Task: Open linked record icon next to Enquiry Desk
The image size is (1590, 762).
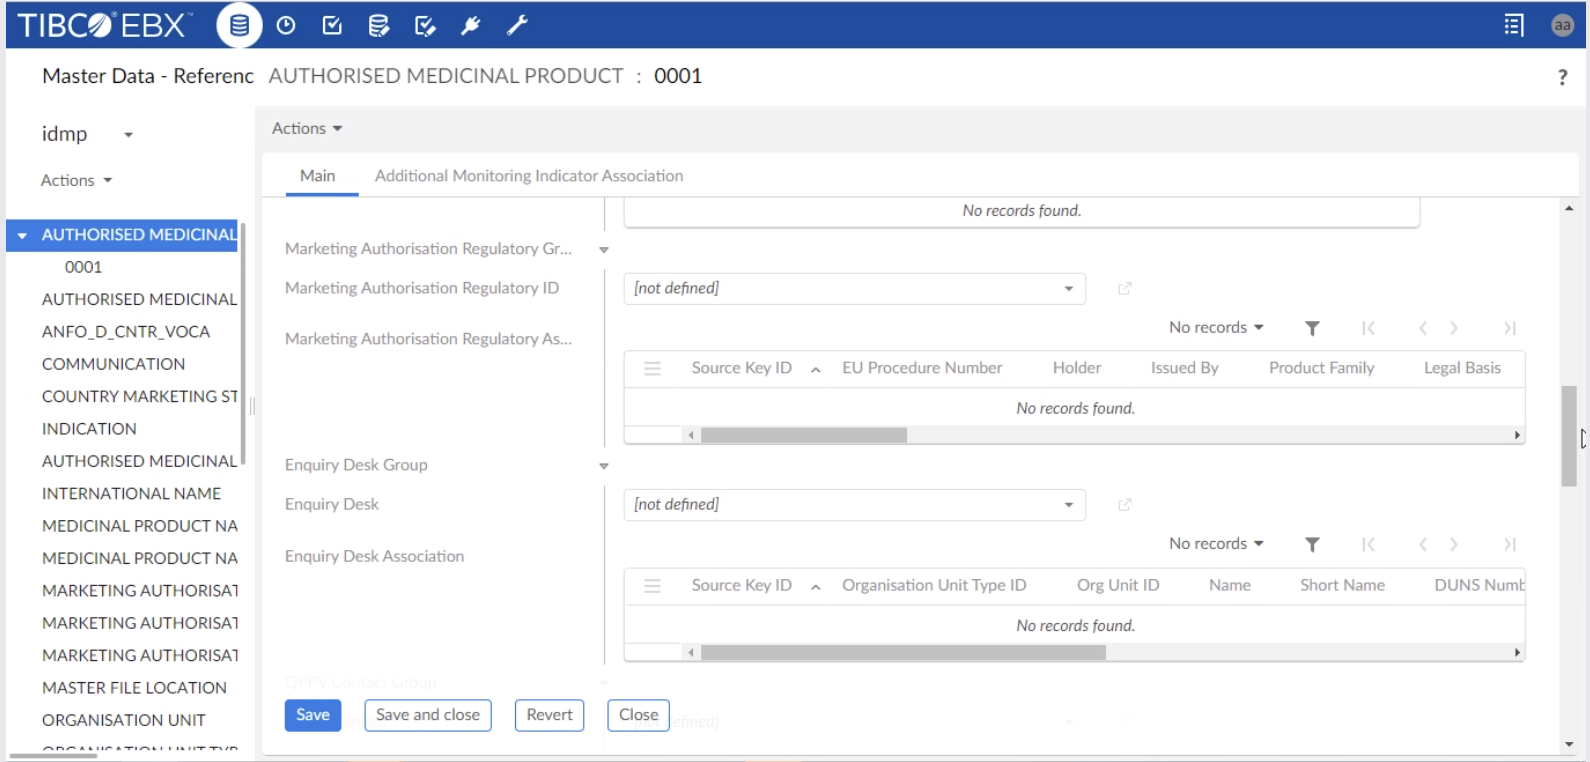Action: tap(1125, 505)
